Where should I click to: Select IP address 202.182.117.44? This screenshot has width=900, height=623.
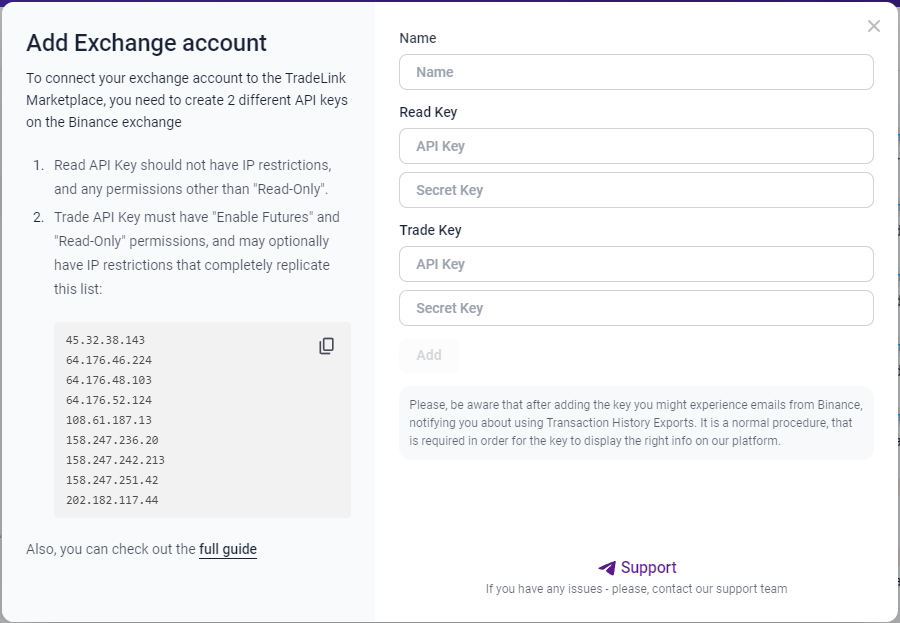click(x=112, y=500)
